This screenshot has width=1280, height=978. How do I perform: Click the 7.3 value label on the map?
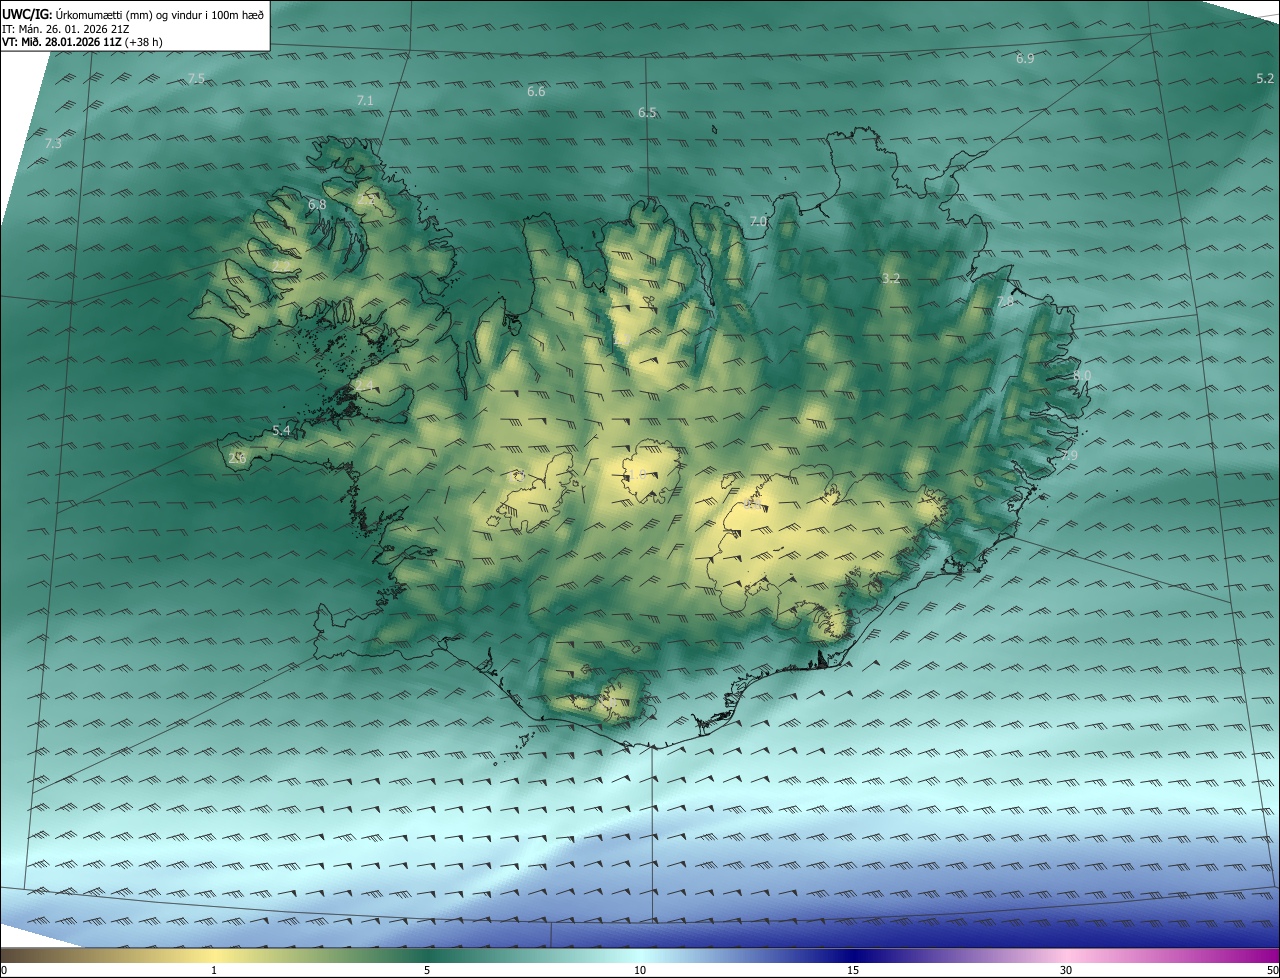[x=53, y=144]
